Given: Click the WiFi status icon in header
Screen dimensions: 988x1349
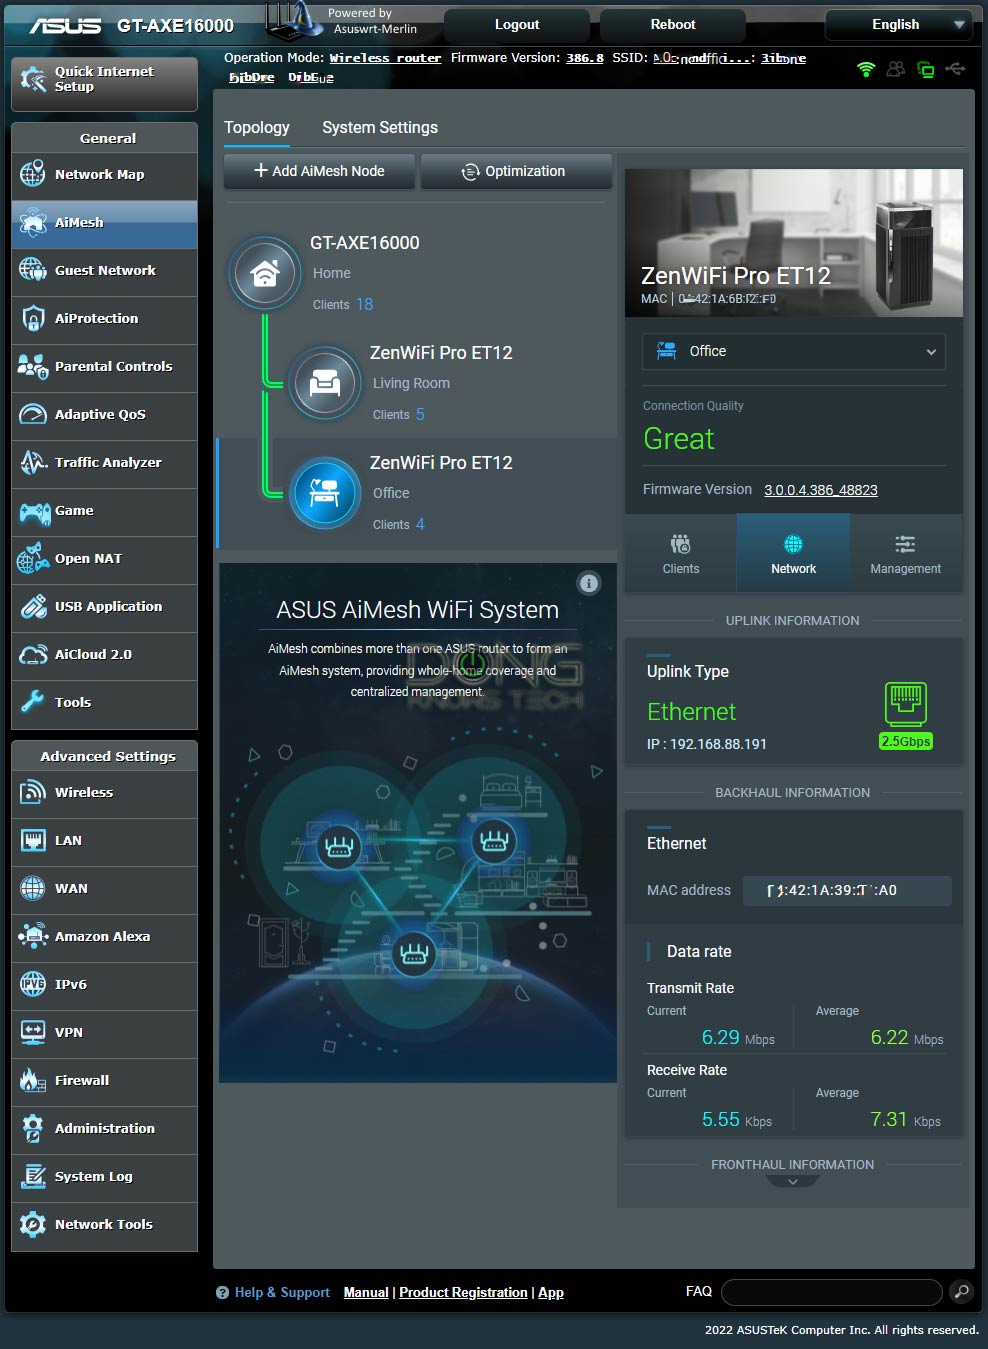Looking at the screenshot, I should point(866,69).
